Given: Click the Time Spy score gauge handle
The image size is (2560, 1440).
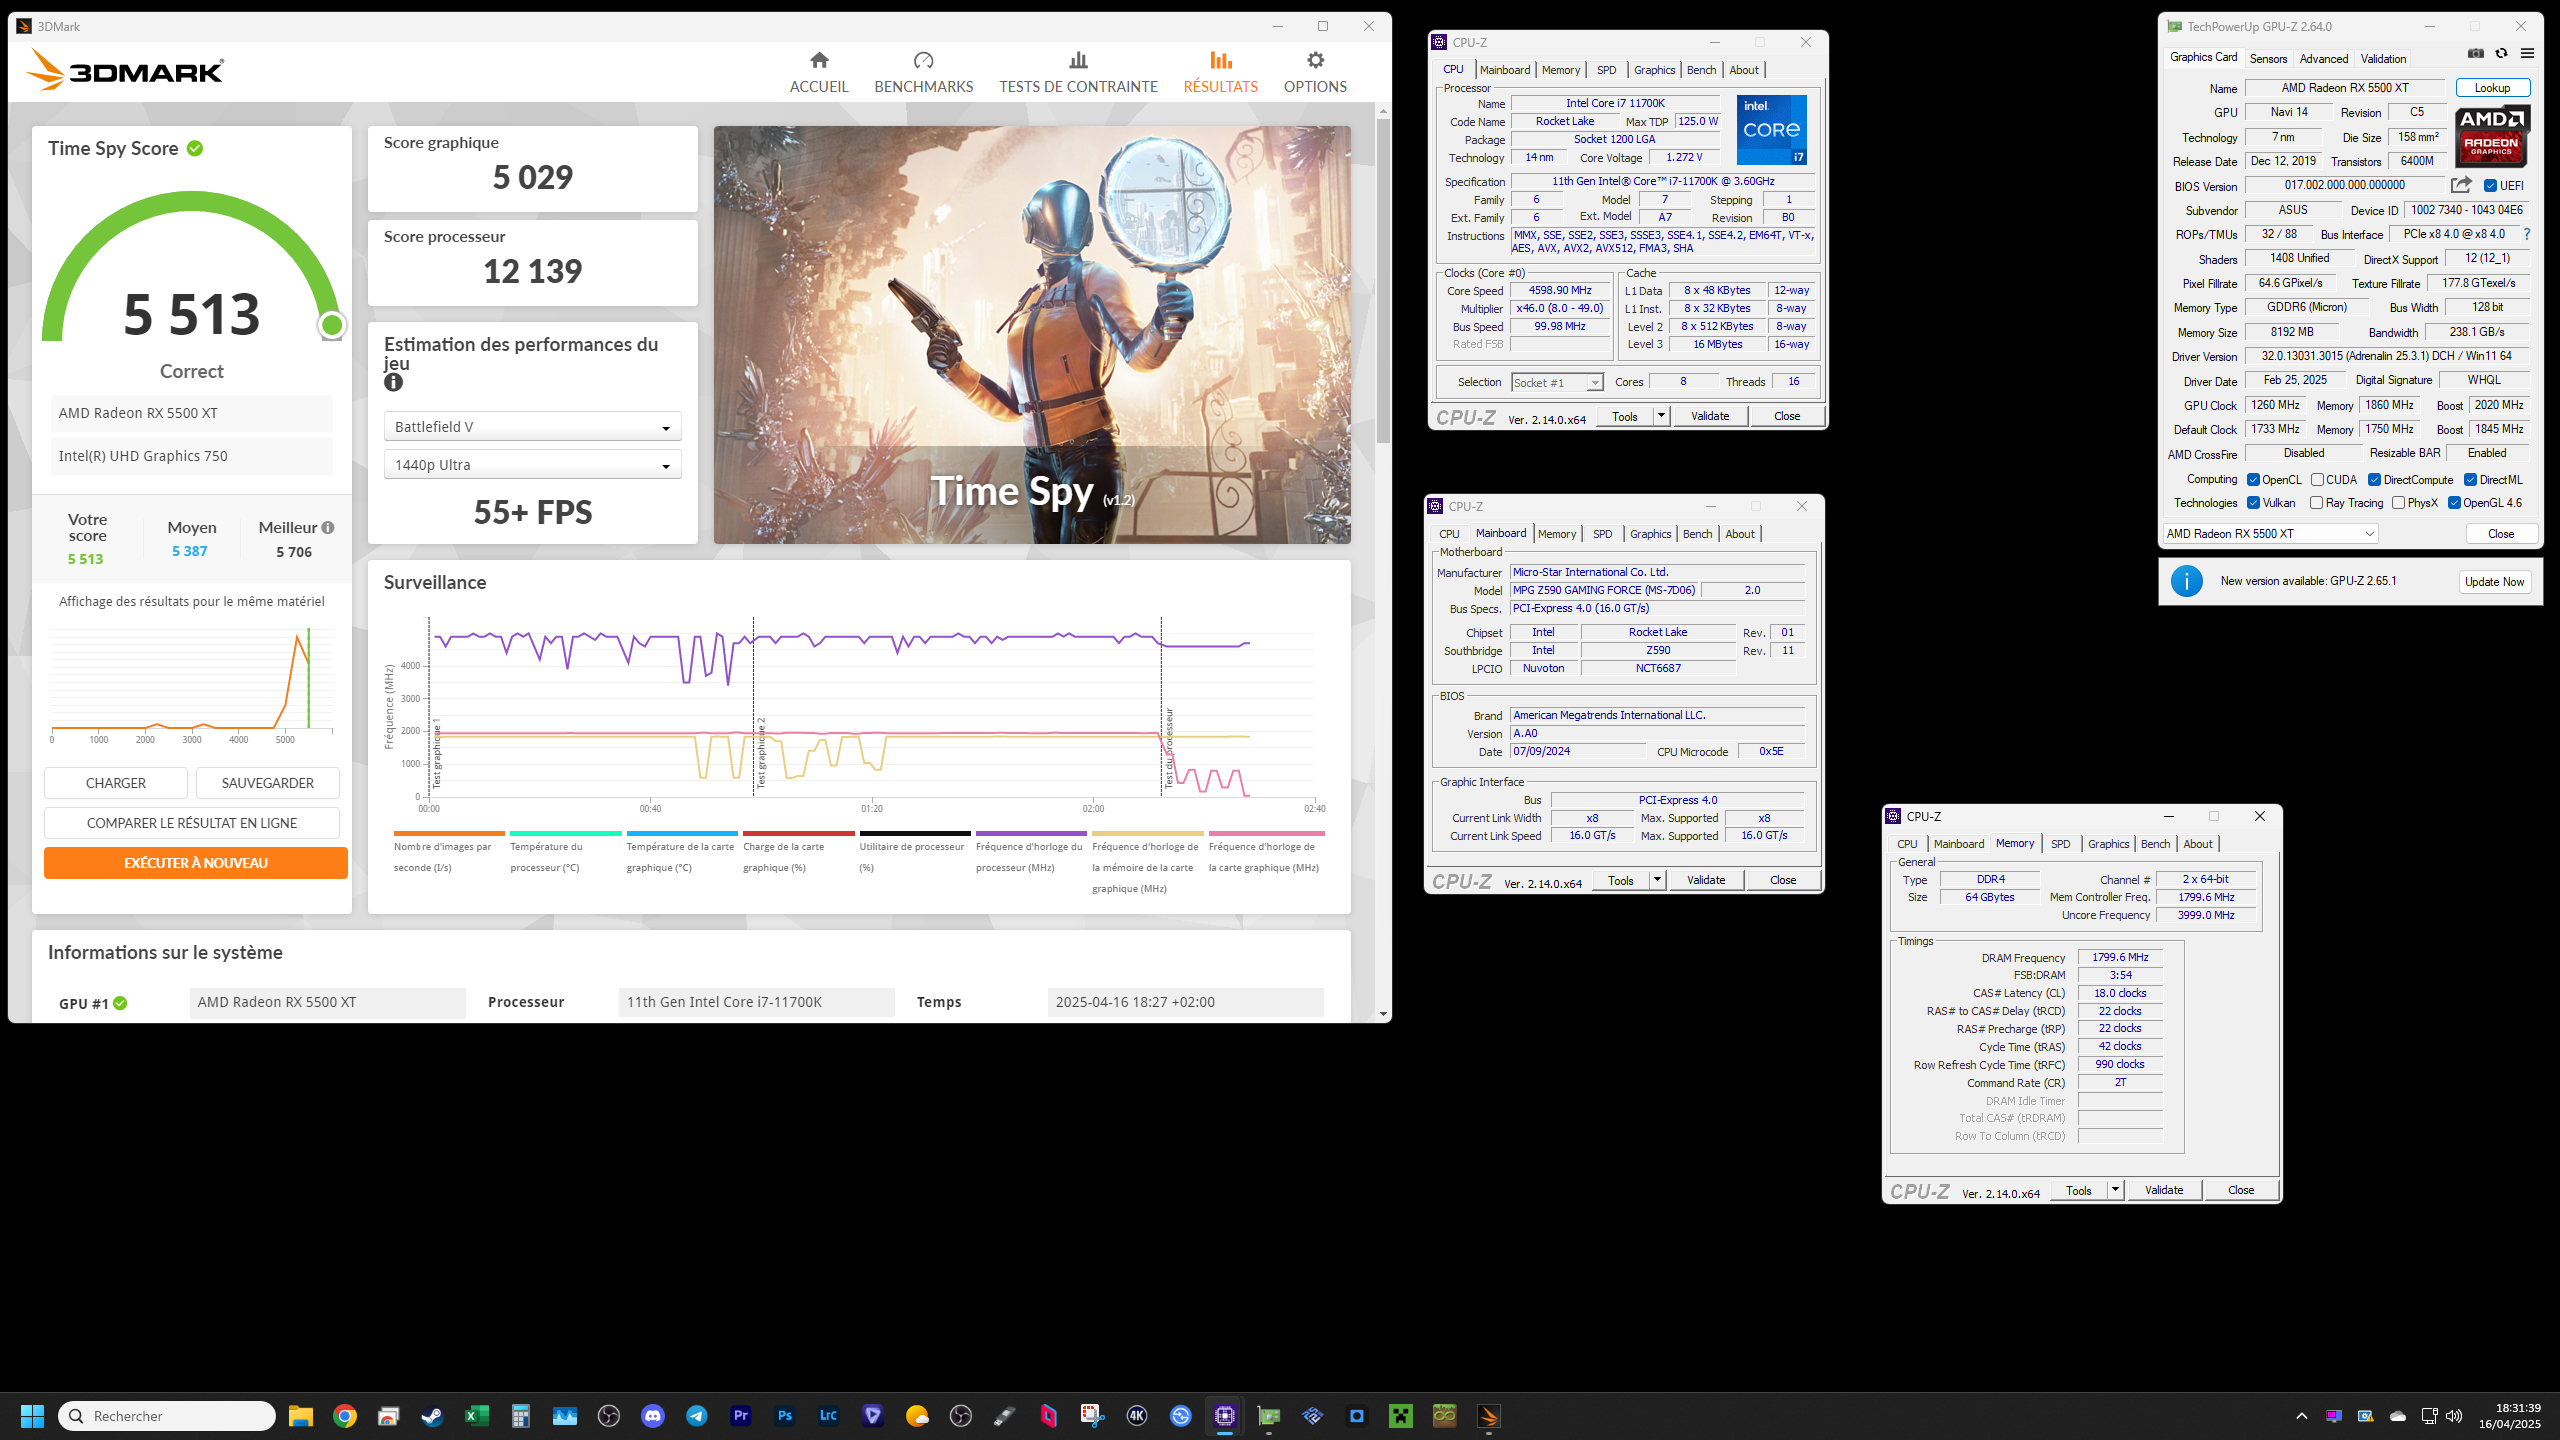Looking at the screenshot, I should 332,325.
